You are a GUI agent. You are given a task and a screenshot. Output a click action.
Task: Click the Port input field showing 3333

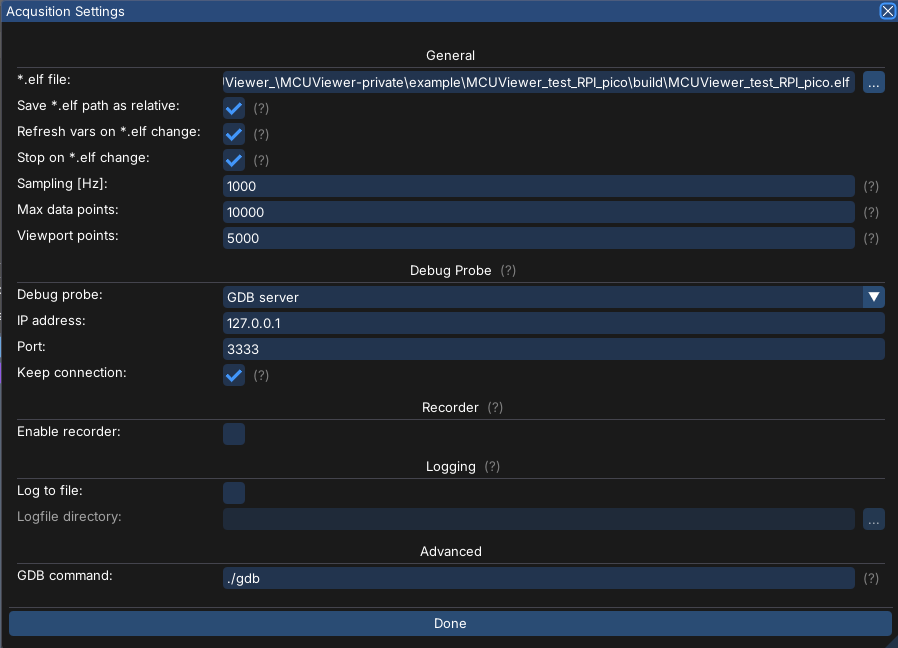553,349
